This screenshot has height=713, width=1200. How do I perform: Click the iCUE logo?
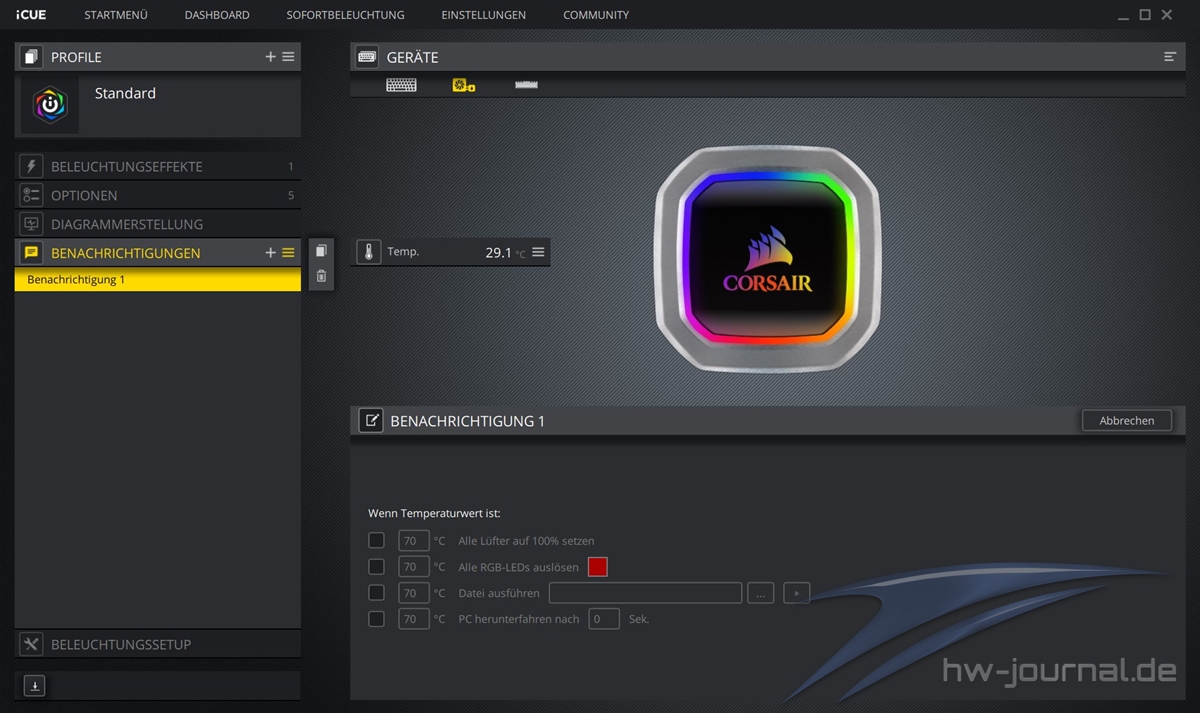point(30,15)
